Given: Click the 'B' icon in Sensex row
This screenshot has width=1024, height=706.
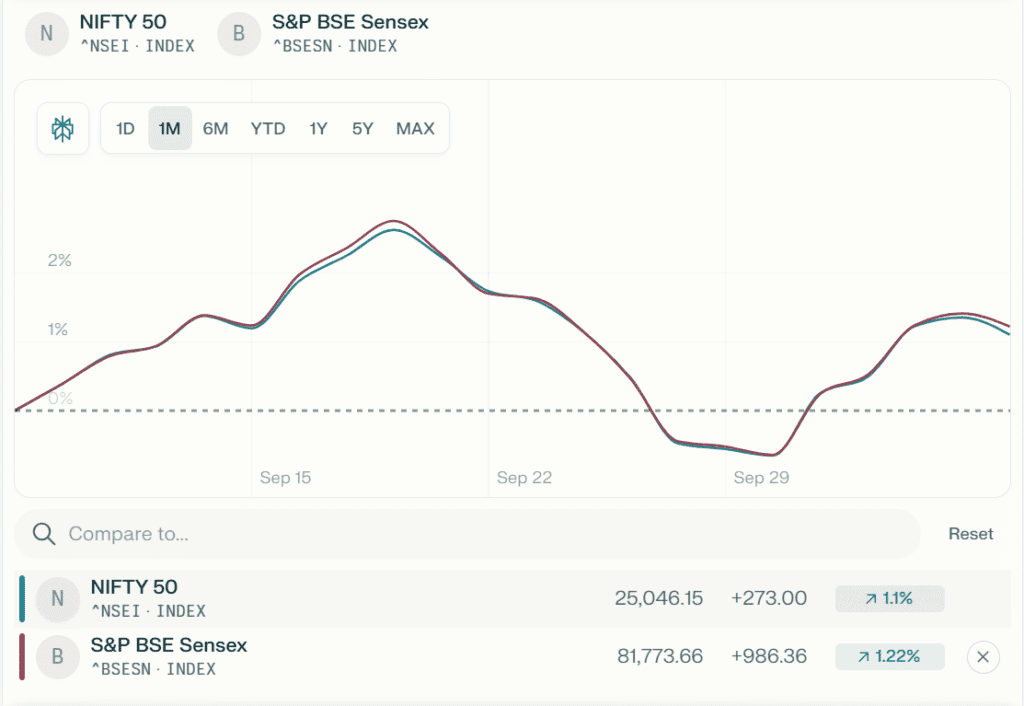Looking at the screenshot, I should click(x=57, y=657).
